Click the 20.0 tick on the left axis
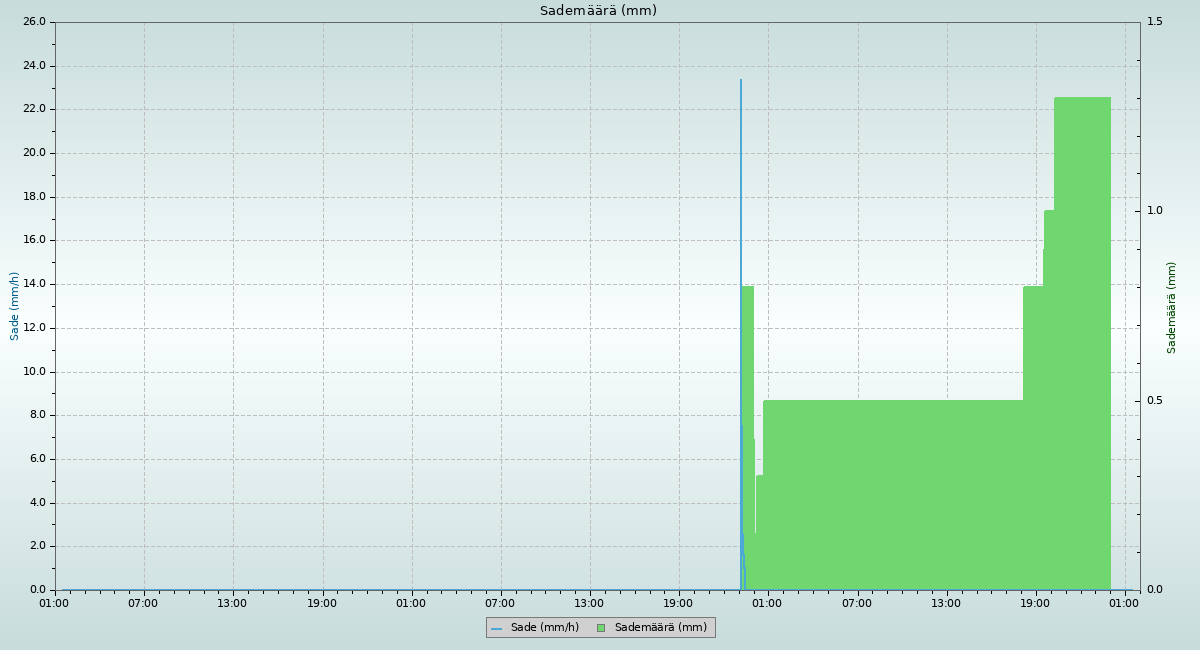1200x650 pixels. 34,153
